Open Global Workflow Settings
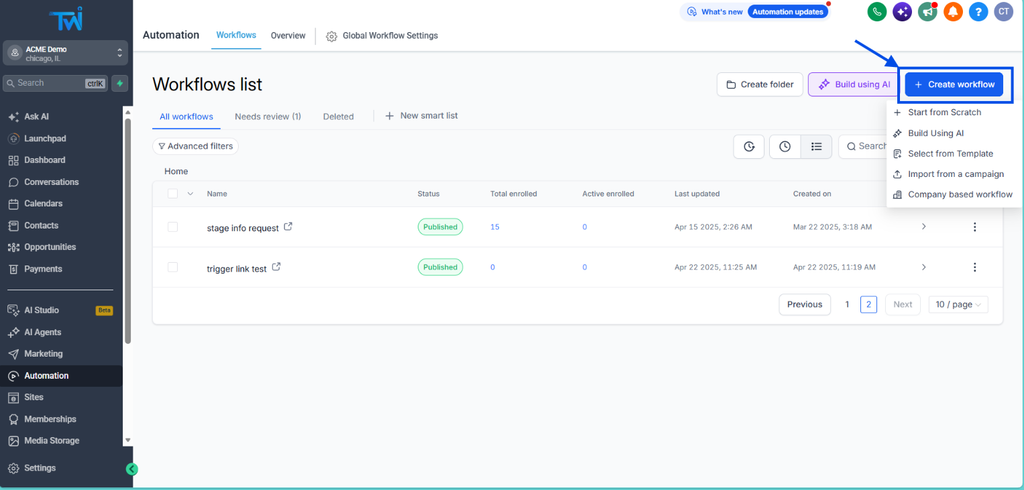Screen dimensions: 1024x490 [382, 35]
